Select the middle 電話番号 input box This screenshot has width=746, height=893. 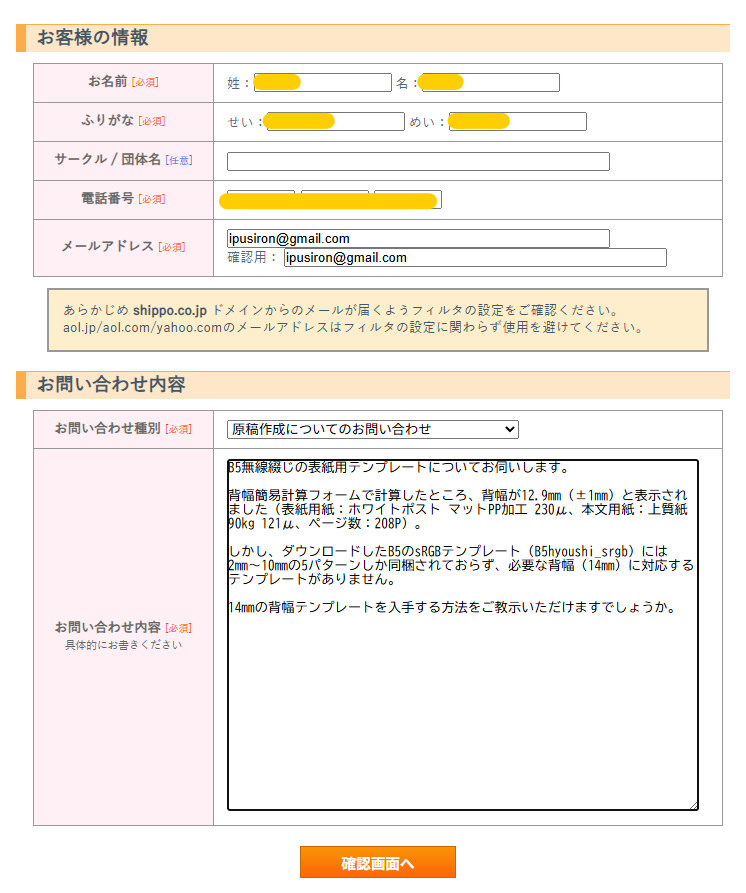pos(335,199)
